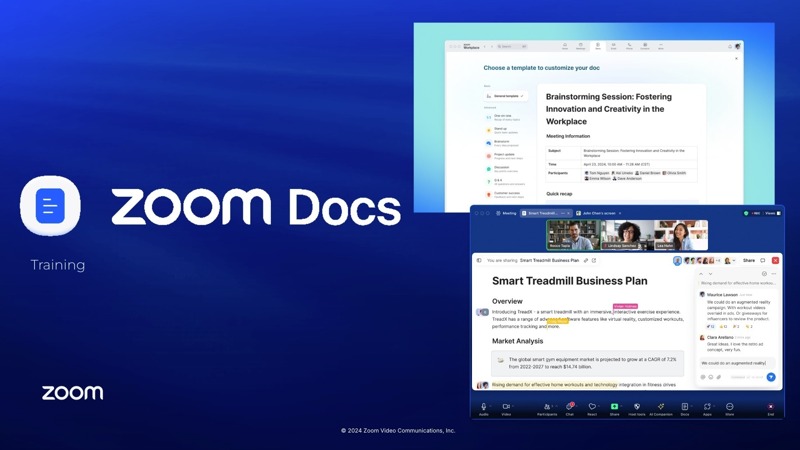Choose Discussion template
This screenshot has height=450, width=800.
[502, 168]
